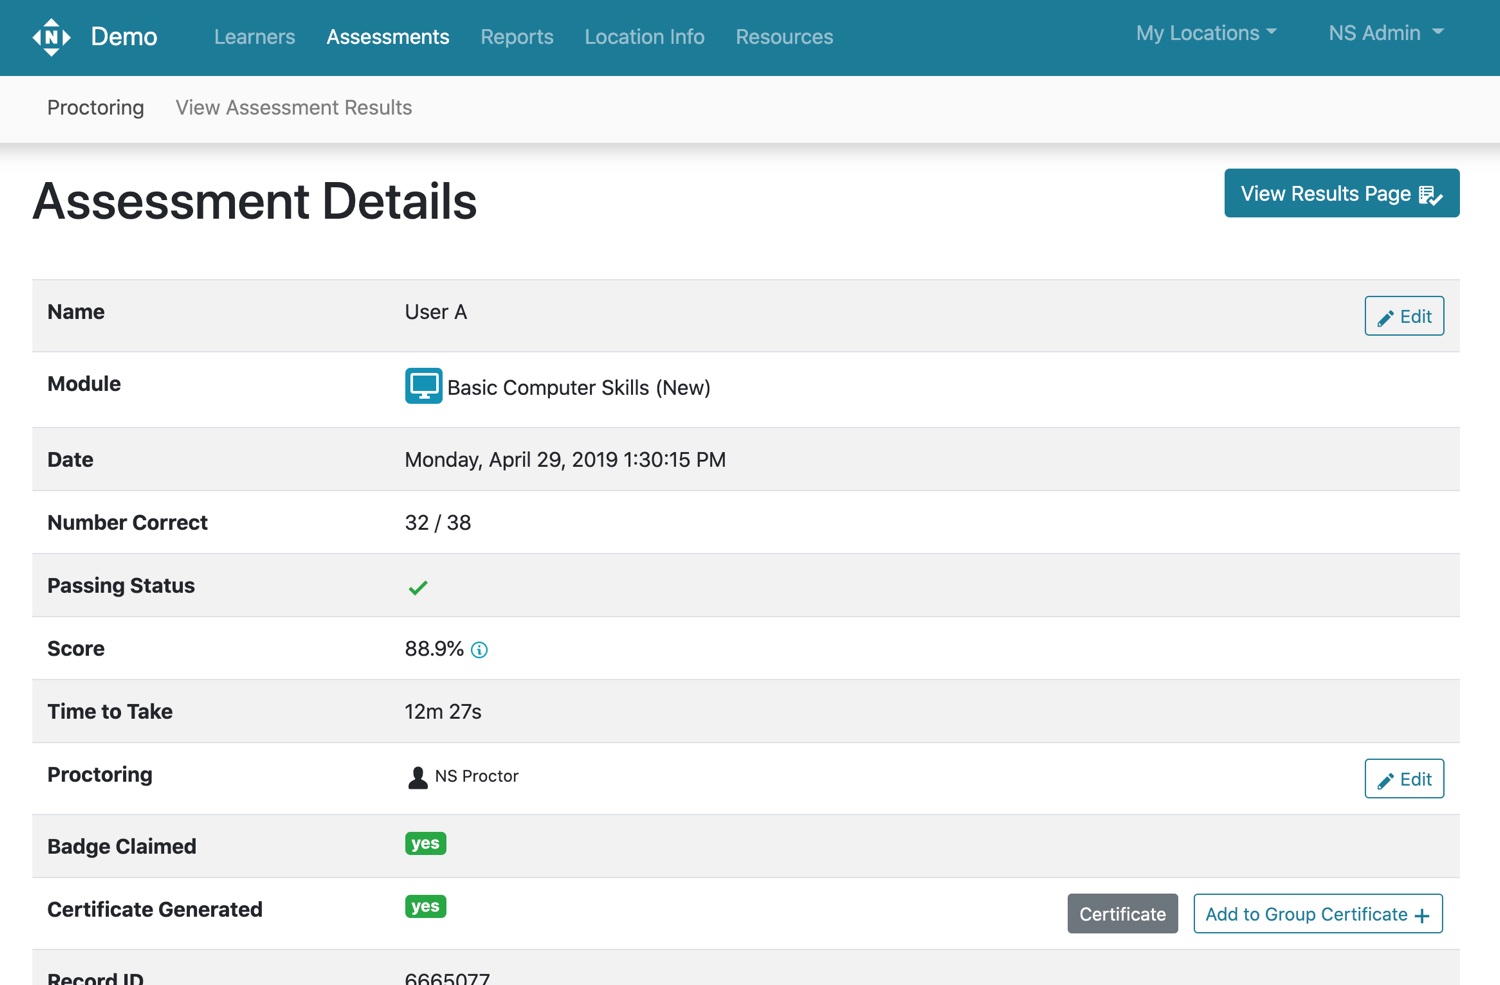Screen dimensions: 1500x985
Task: Click the View Results Page button
Action: click(1342, 193)
